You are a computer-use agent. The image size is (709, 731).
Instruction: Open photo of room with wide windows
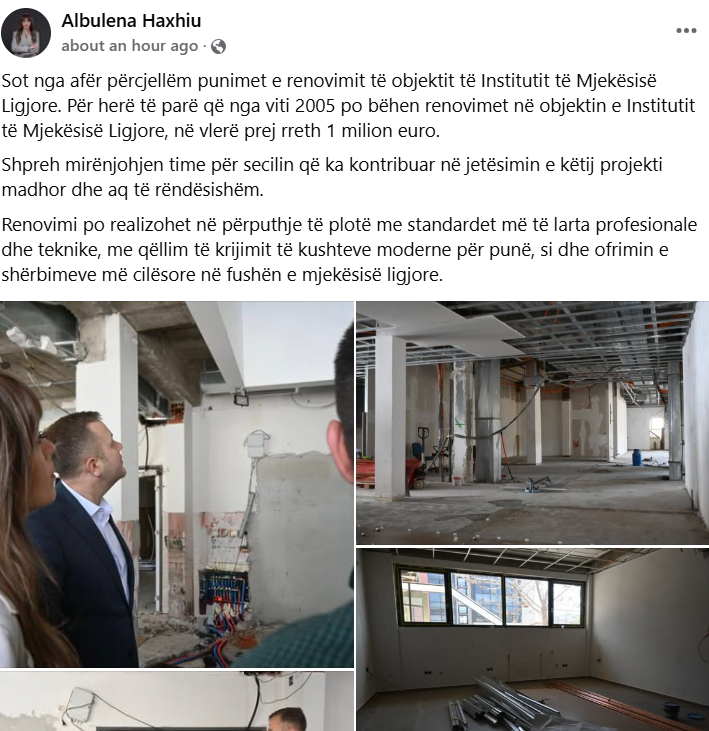click(533, 640)
